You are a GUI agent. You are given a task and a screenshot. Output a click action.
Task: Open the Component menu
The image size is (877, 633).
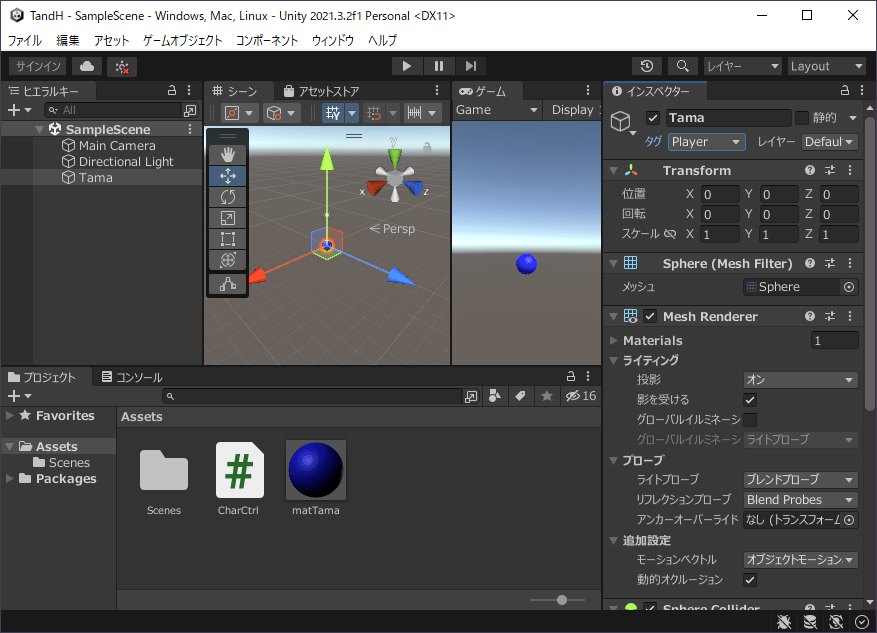coord(267,40)
